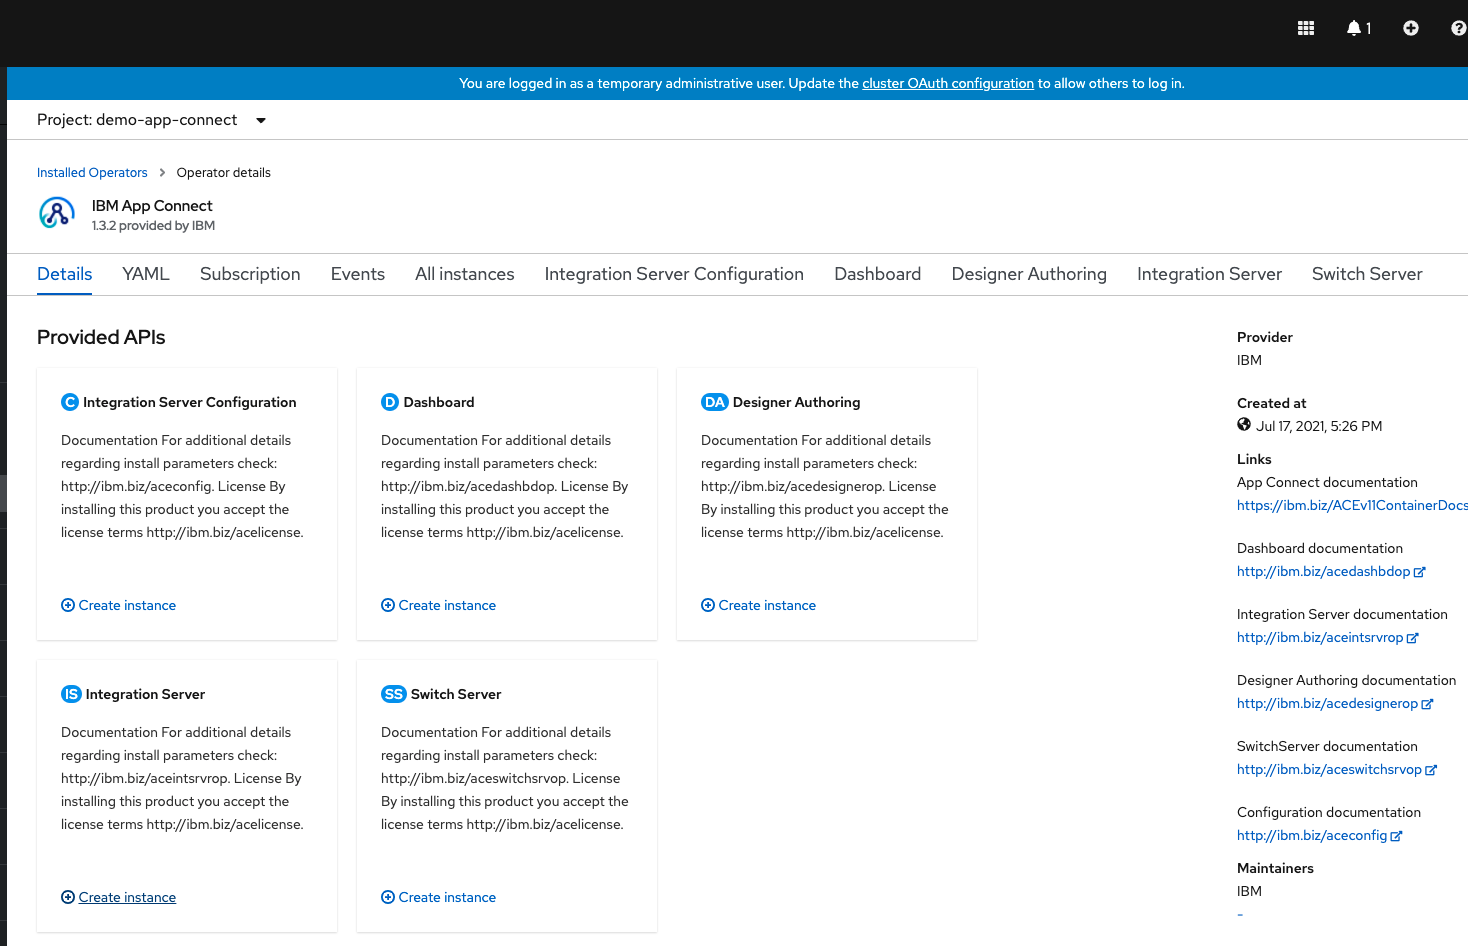The height and width of the screenshot is (946, 1468).
Task: Create instance for Switch Server
Action: click(438, 897)
